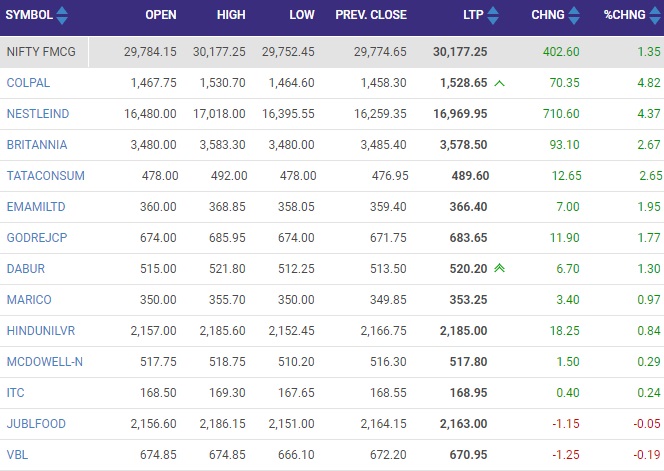Click GODREJCP LTP value 683.65
The image size is (664, 471).
point(468,237)
